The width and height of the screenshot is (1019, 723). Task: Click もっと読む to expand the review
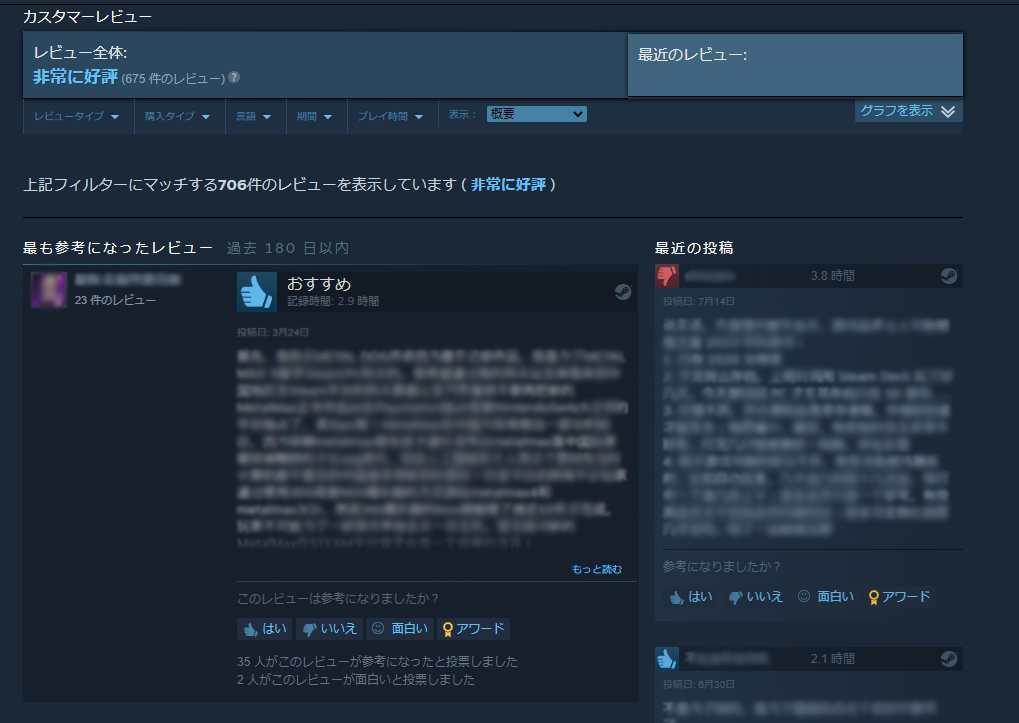click(596, 569)
